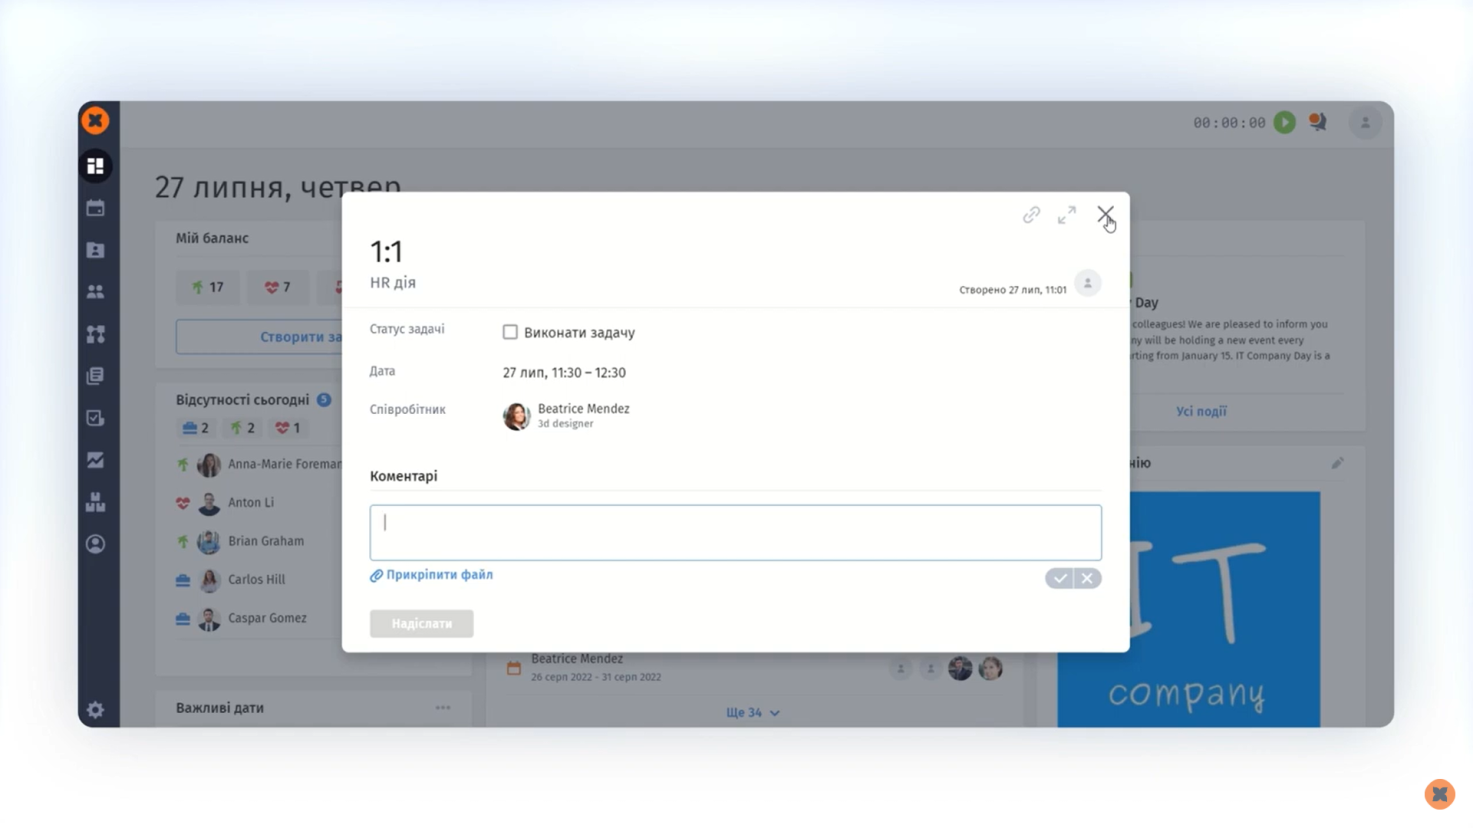Image resolution: width=1473 pixels, height=828 pixels.
Task: Open dashboard icon in sidebar
Action: [x=95, y=166]
